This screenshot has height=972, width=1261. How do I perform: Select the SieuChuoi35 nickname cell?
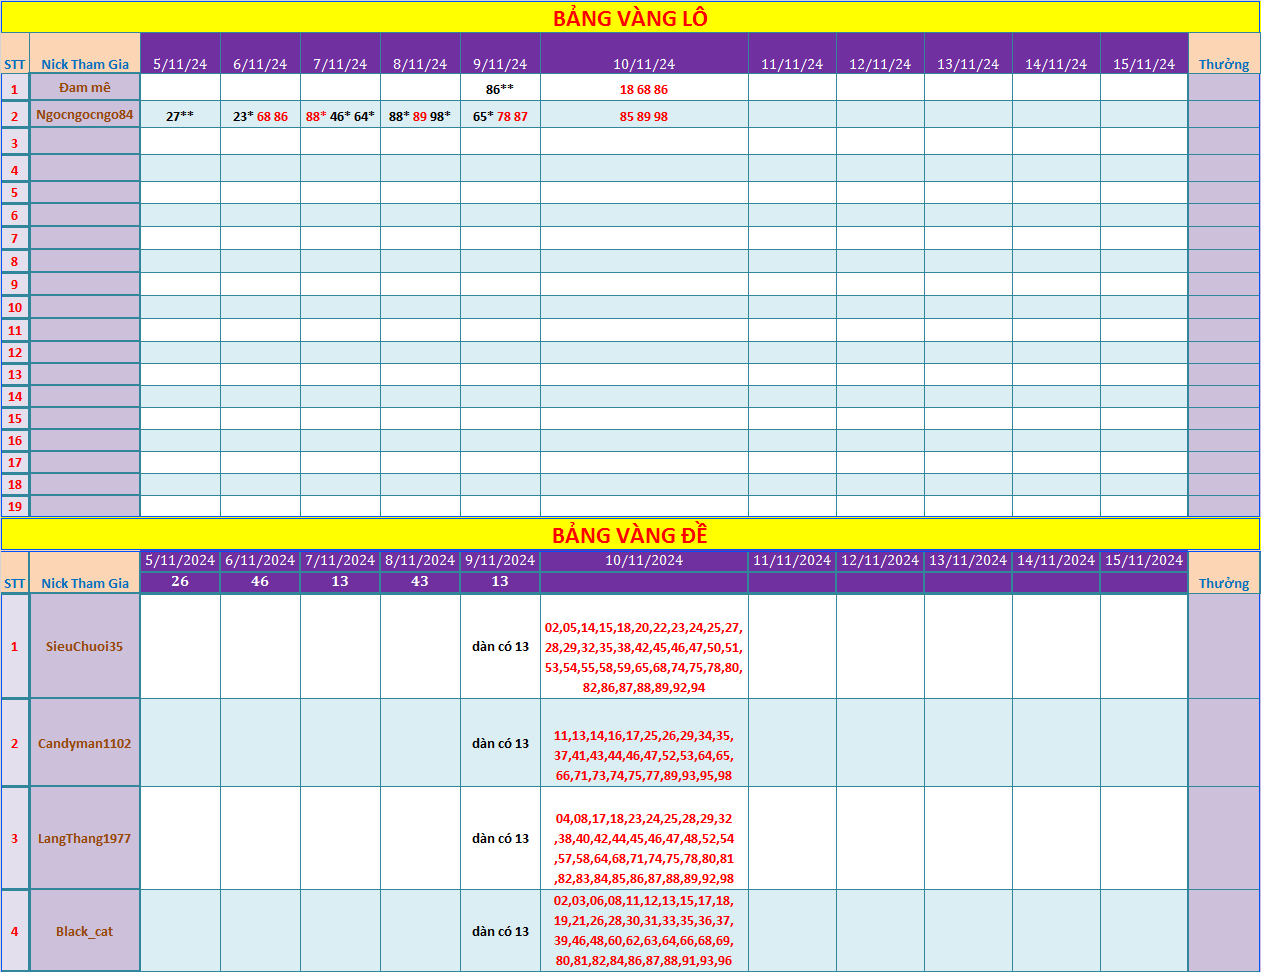[85, 646]
